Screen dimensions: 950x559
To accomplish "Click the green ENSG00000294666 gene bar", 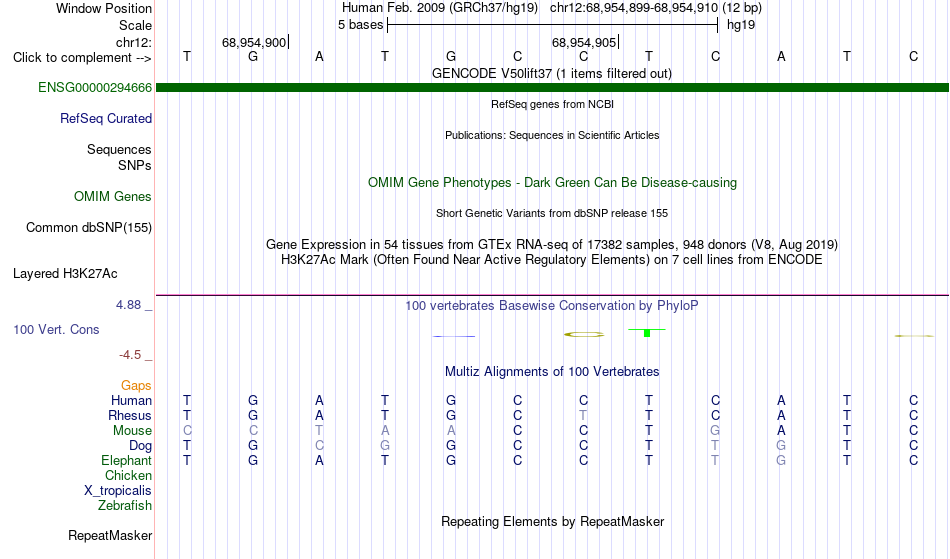I will point(552,88).
